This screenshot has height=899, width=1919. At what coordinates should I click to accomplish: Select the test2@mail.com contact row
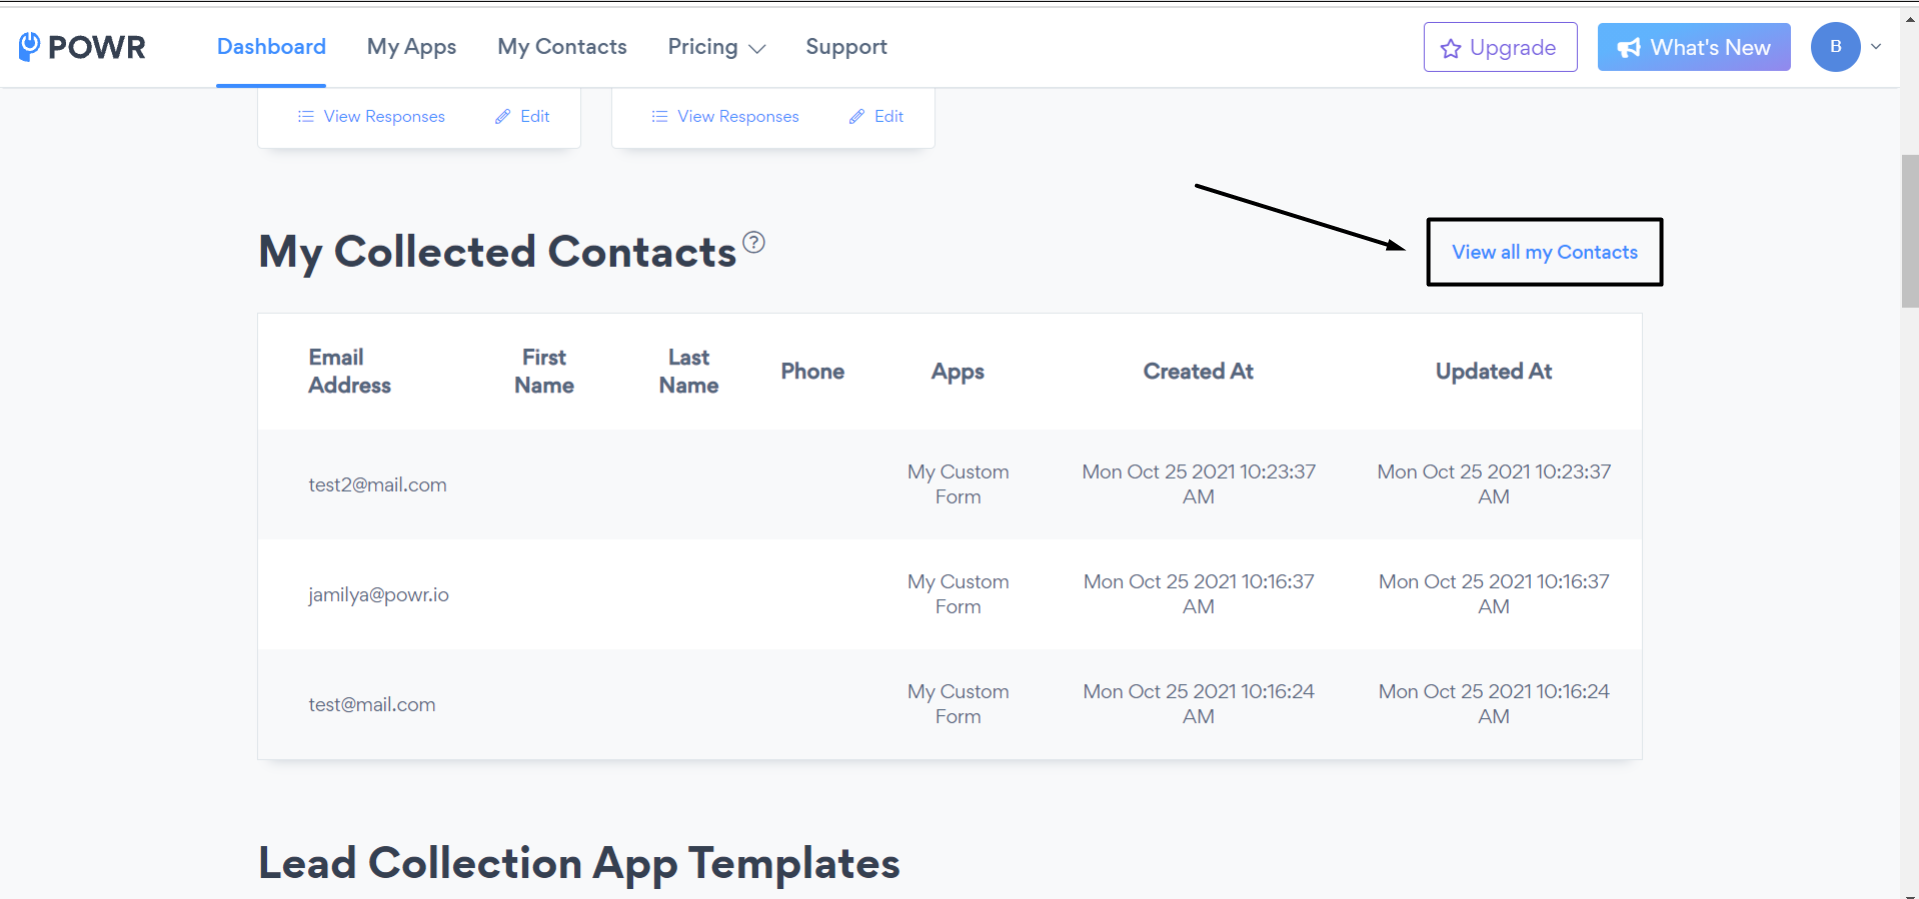pyautogui.click(x=949, y=485)
